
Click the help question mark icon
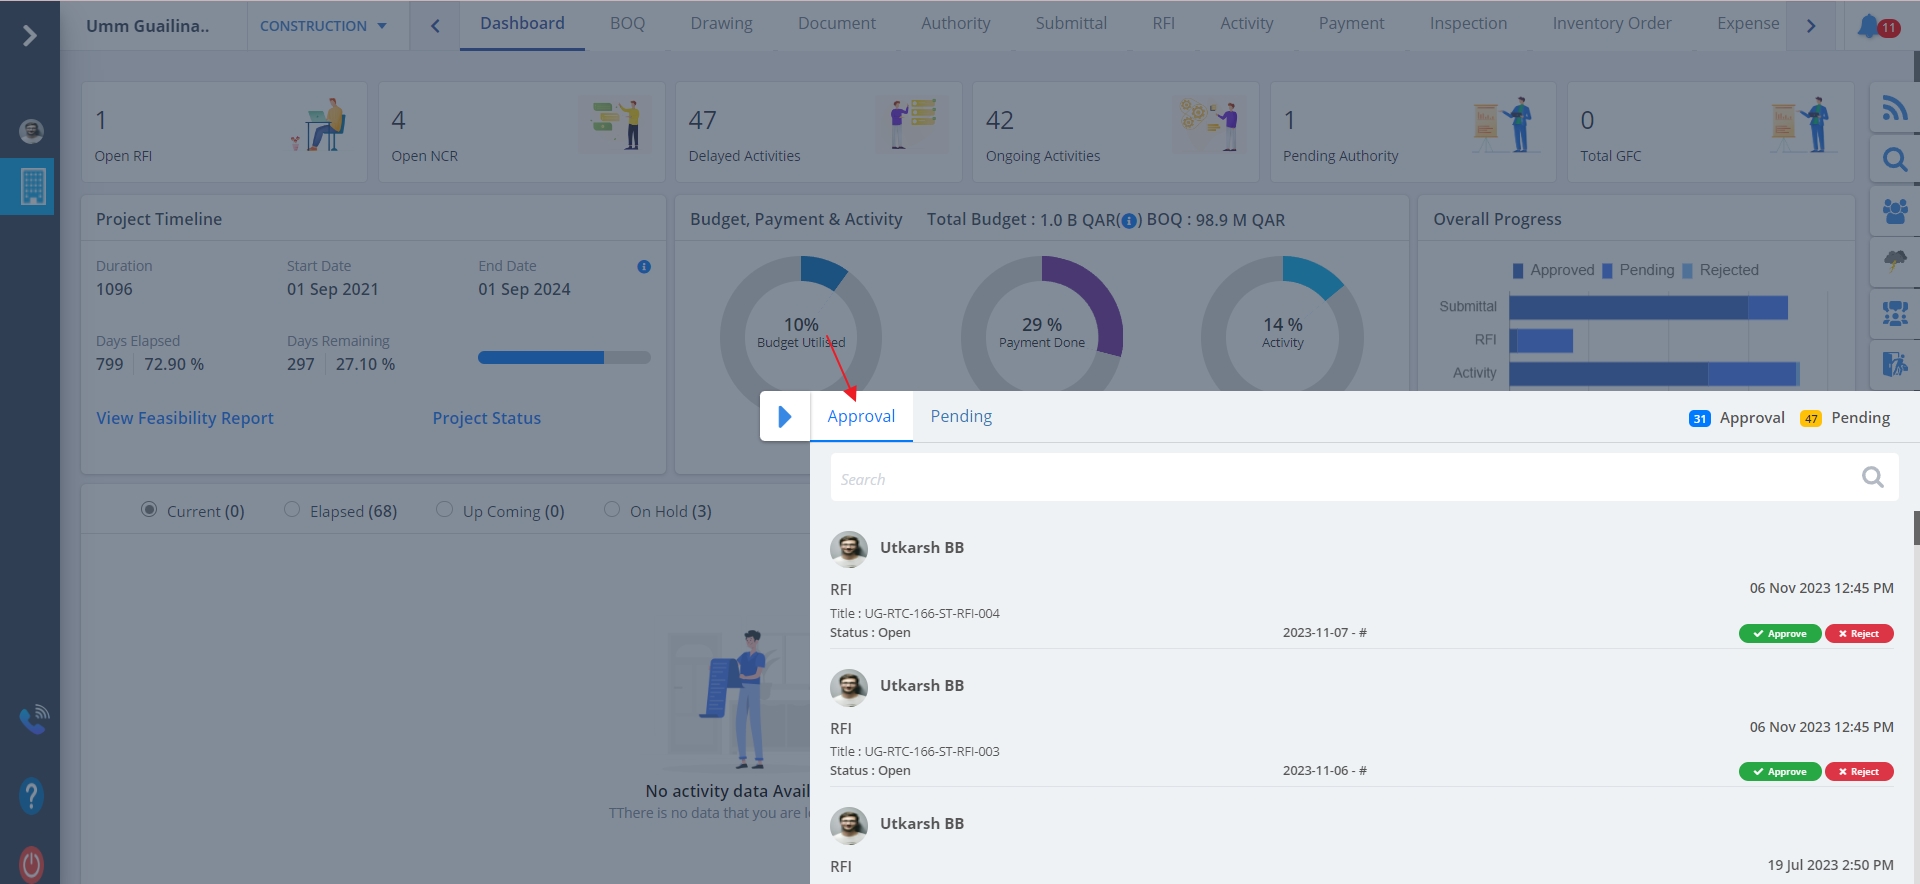point(31,796)
